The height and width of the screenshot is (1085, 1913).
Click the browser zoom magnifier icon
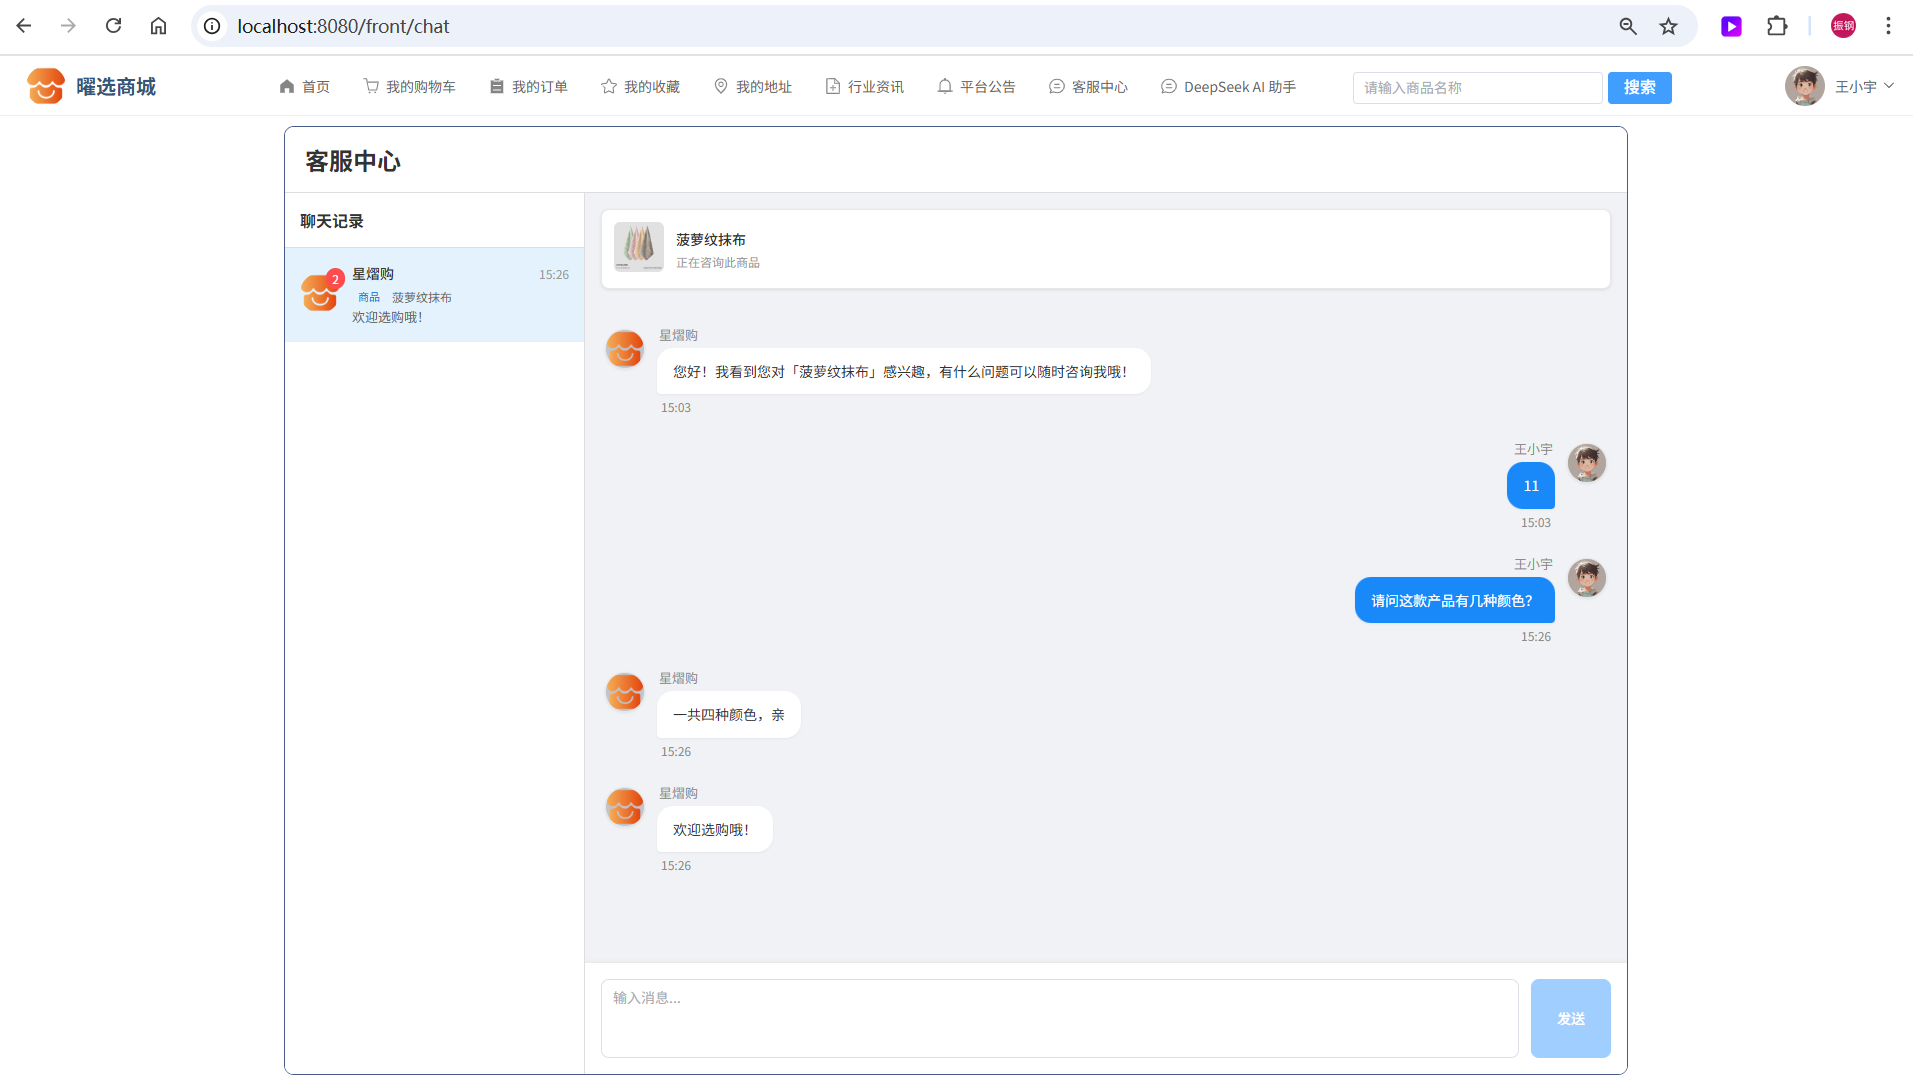[1628, 26]
